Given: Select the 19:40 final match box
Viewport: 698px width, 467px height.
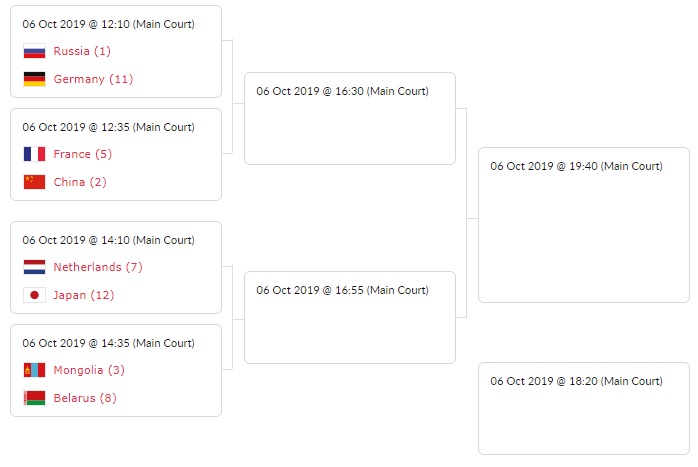Looking at the screenshot, I should click(583, 225).
